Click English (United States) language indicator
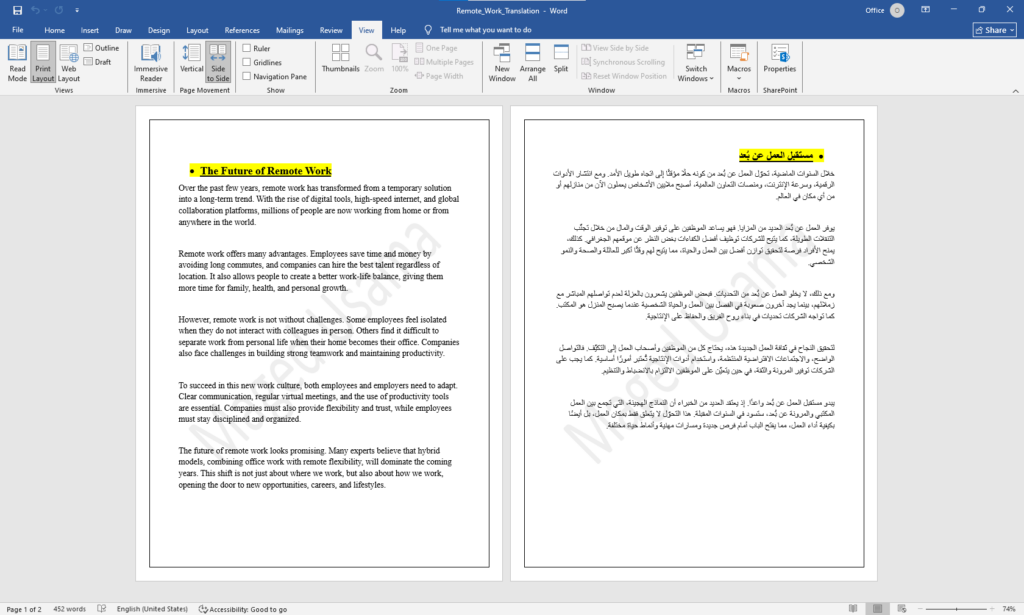Viewport: 1024px width, 615px height. pos(152,609)
